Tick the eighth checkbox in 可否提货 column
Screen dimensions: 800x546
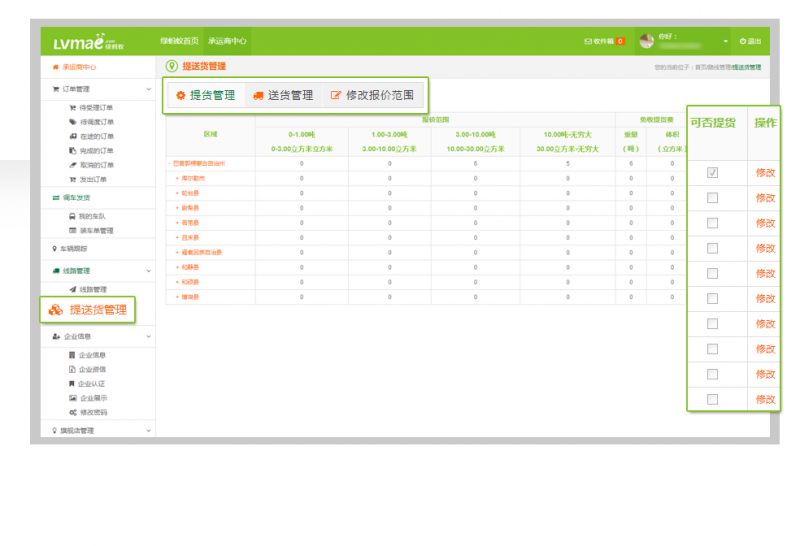tap(712, 349)
